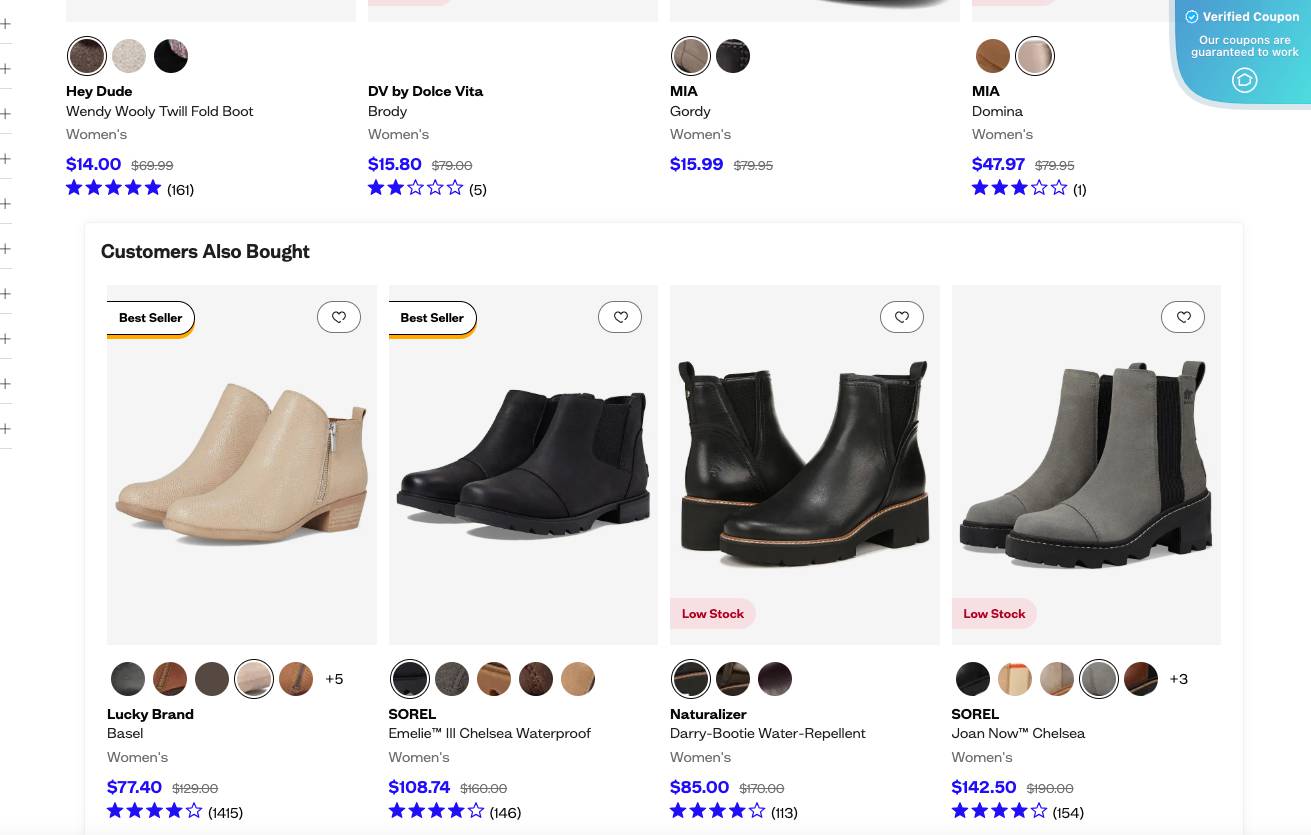Viewport: 1311px width, 835px height.
Task: Show the +3 additional Joan Now colors
Action: (1178, 679)
